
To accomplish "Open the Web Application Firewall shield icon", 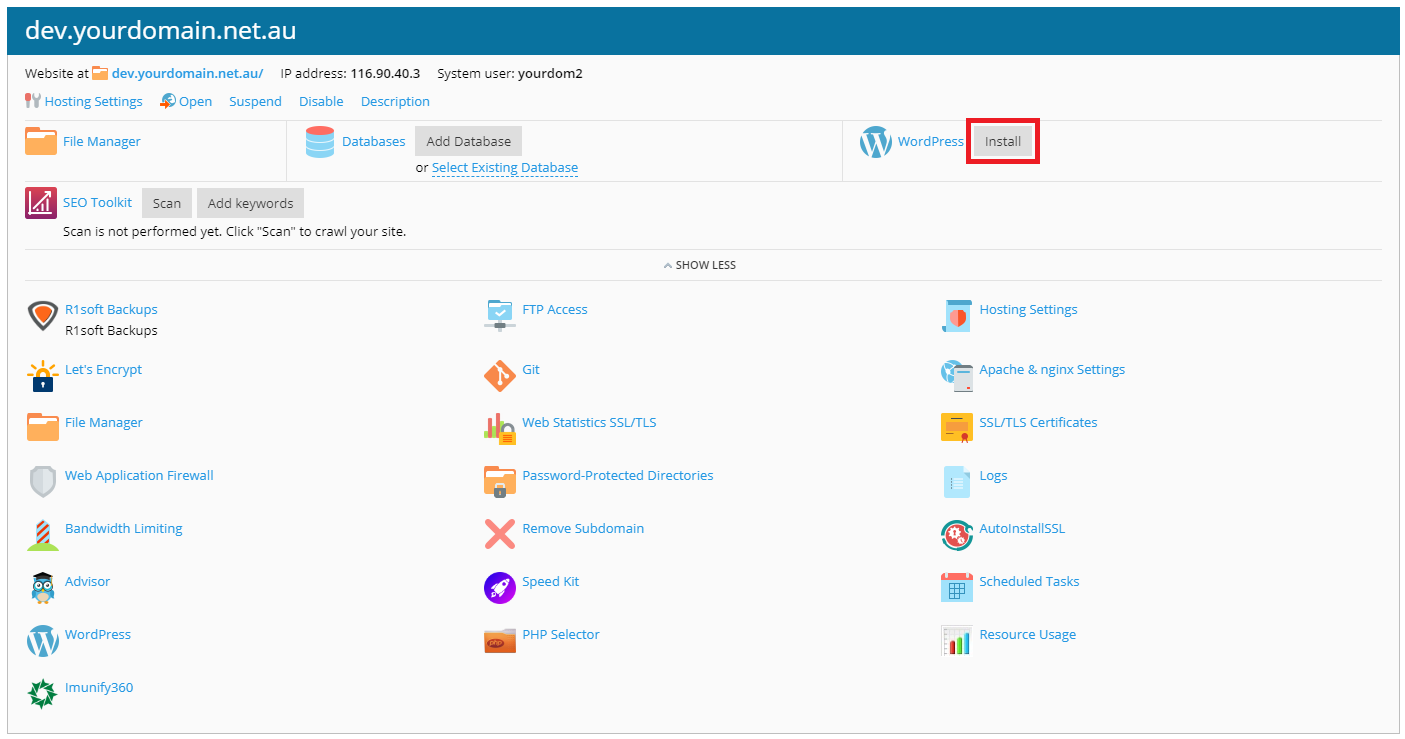I will [42, 482].
